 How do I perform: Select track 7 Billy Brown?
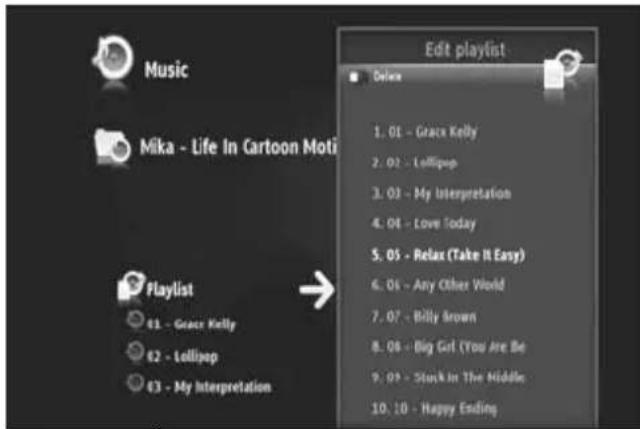pos(424,316)
